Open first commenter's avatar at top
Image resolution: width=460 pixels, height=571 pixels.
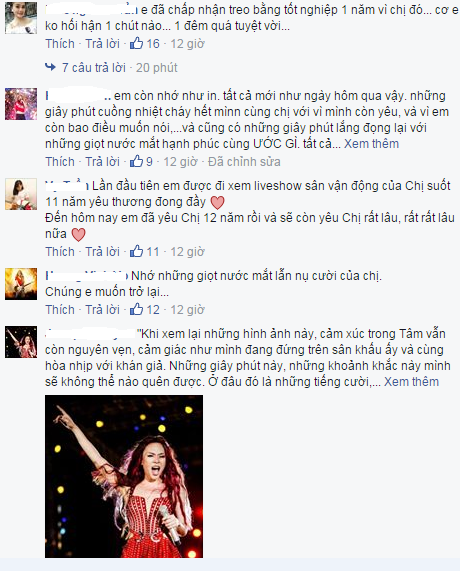point(21,18)
